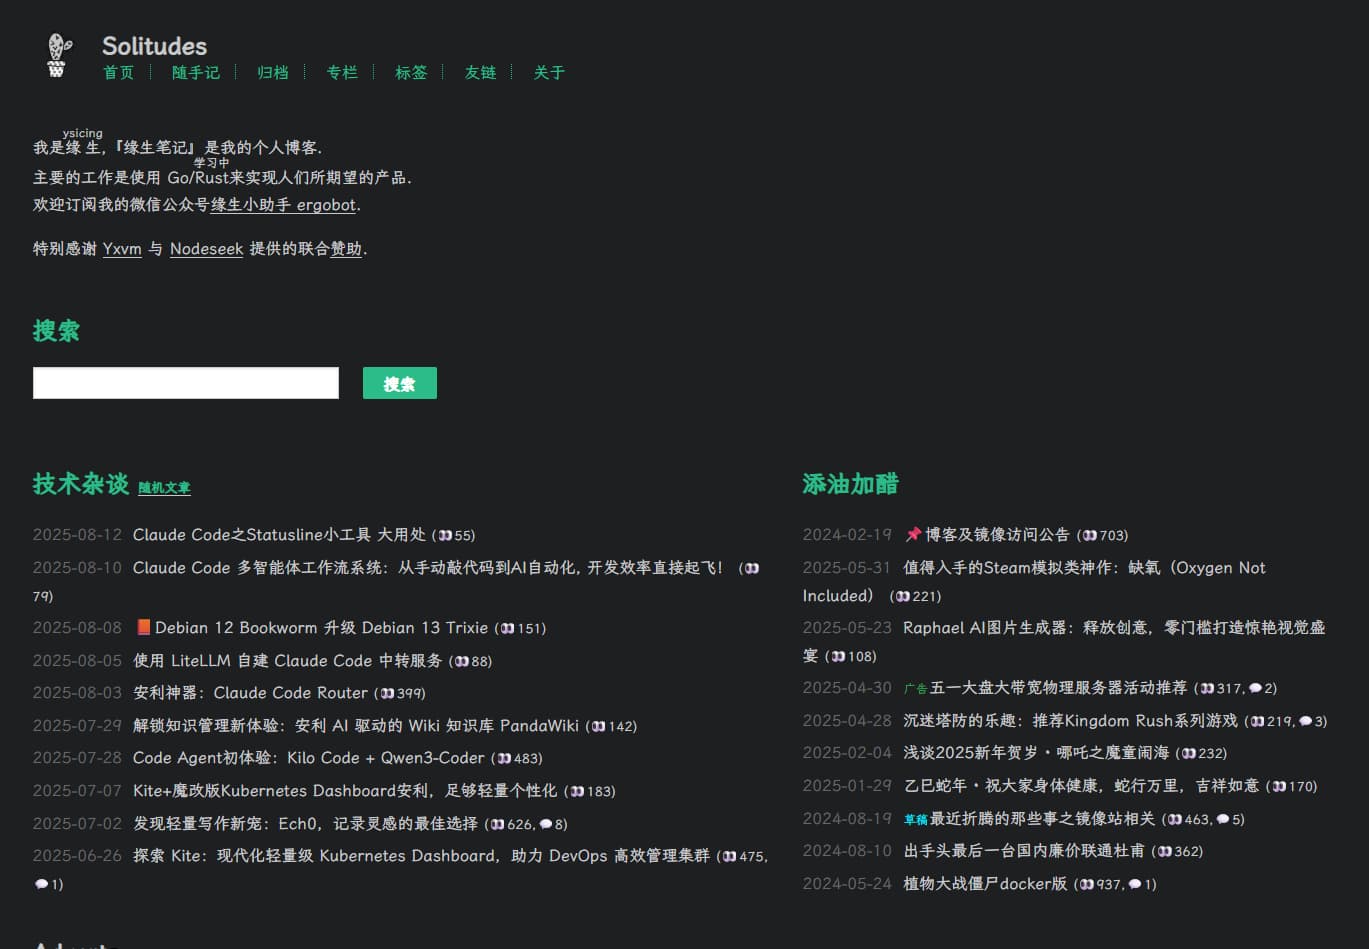This screenshot has width=1369, height=949.
Task: Go to the 随手记 page
Action: tap(195, 72)
